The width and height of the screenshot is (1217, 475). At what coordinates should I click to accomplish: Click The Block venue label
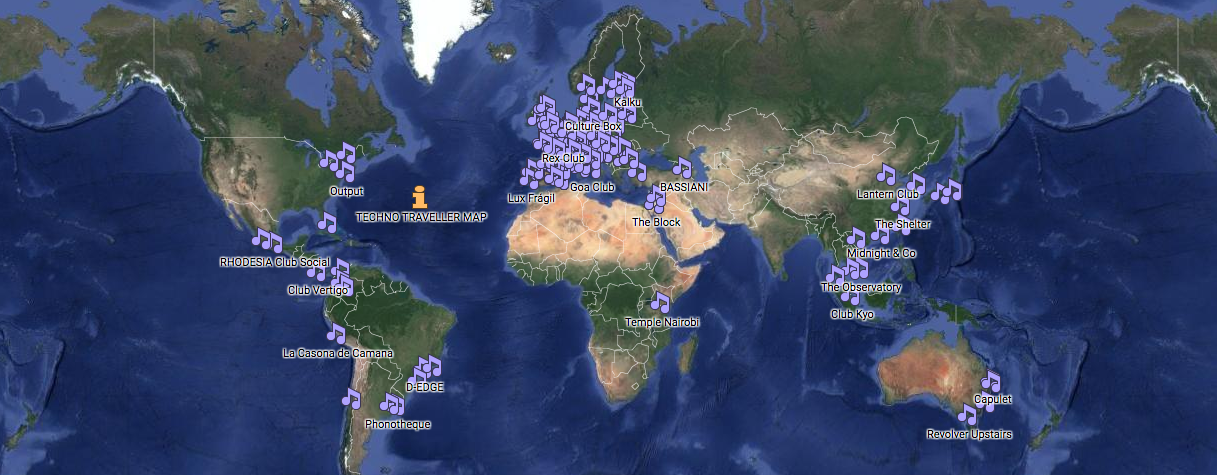[656, 222]
